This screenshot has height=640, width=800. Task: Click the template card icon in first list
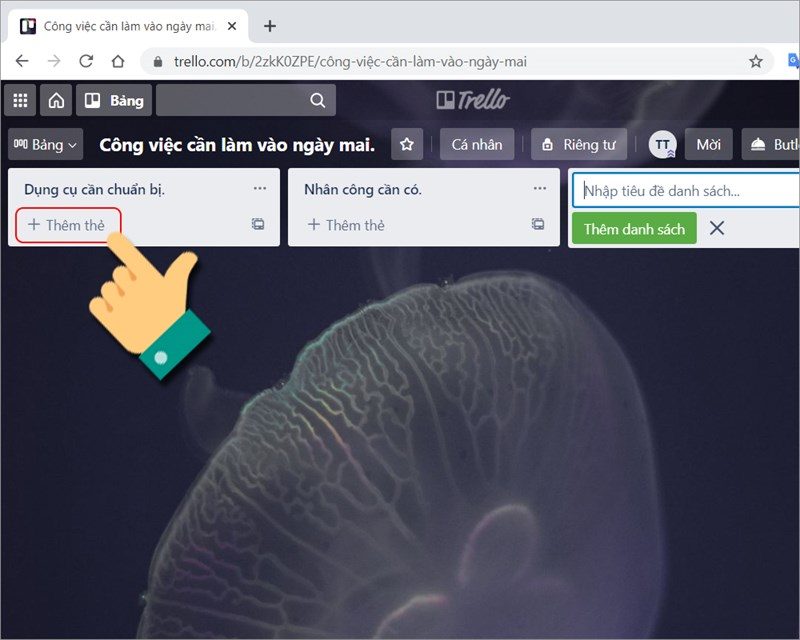tap(258, 225)
